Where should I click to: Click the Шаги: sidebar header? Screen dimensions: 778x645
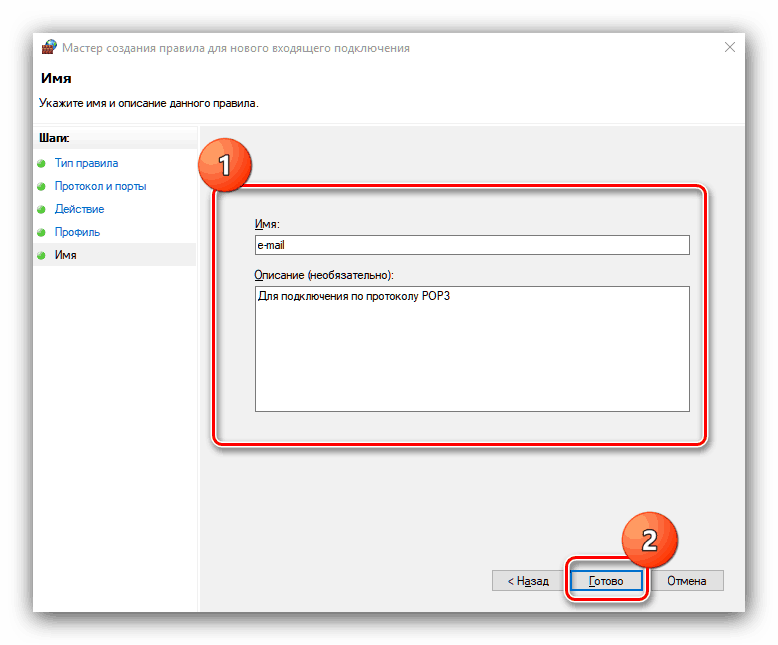click(54, 138)
